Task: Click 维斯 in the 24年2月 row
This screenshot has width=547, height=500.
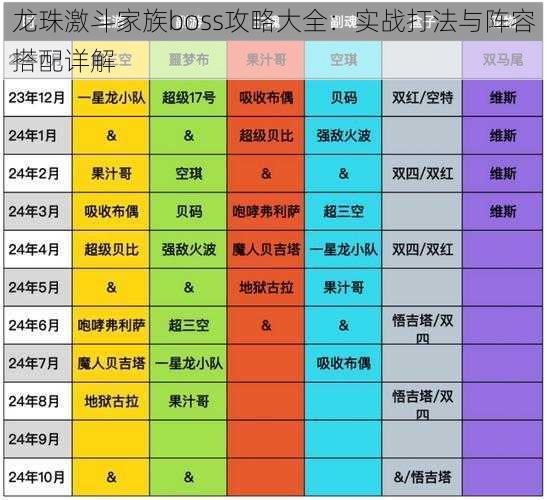Action: point(503,173)
